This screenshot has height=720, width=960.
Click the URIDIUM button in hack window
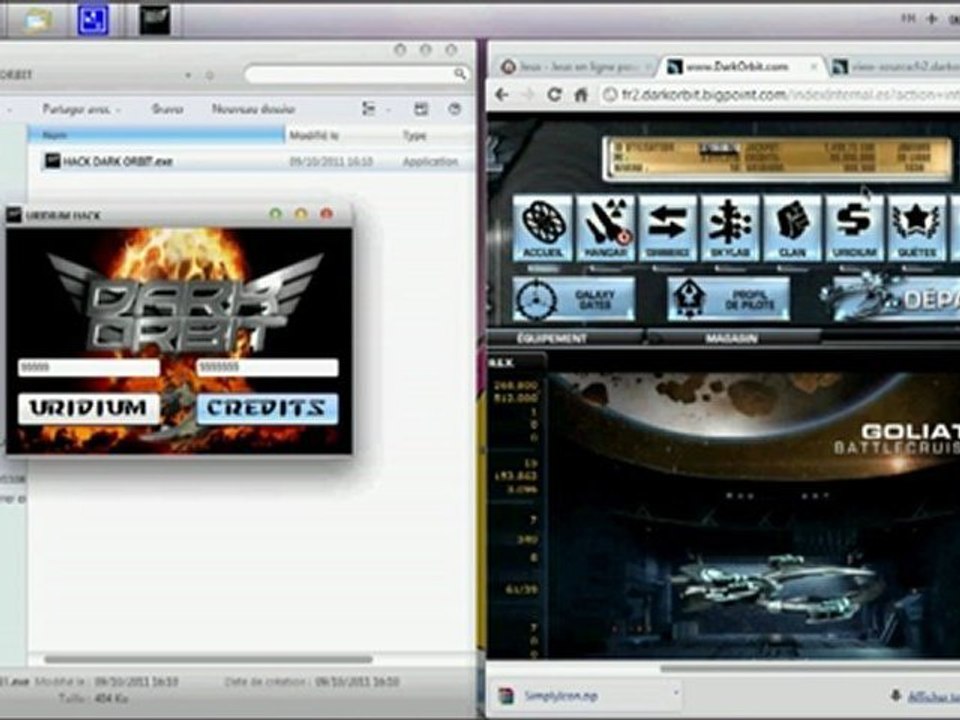[89, 408]
